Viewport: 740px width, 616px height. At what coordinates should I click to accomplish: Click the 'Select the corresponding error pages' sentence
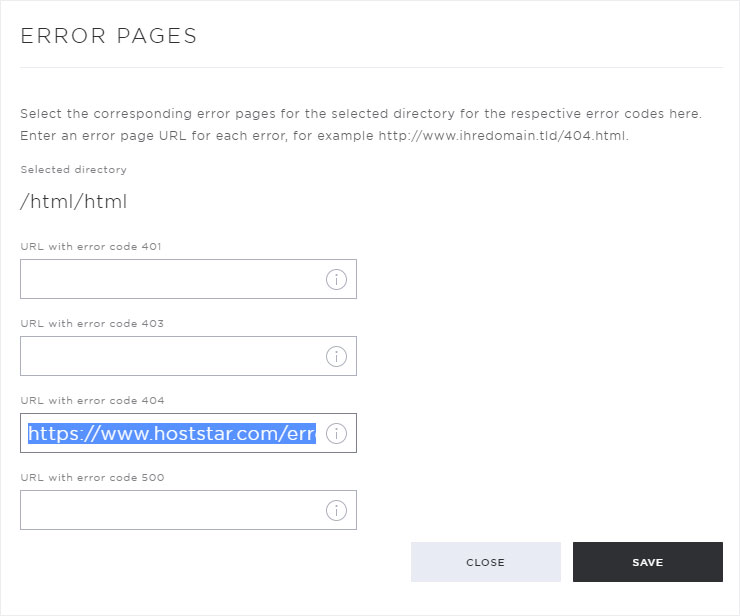(x=361, y=114)
